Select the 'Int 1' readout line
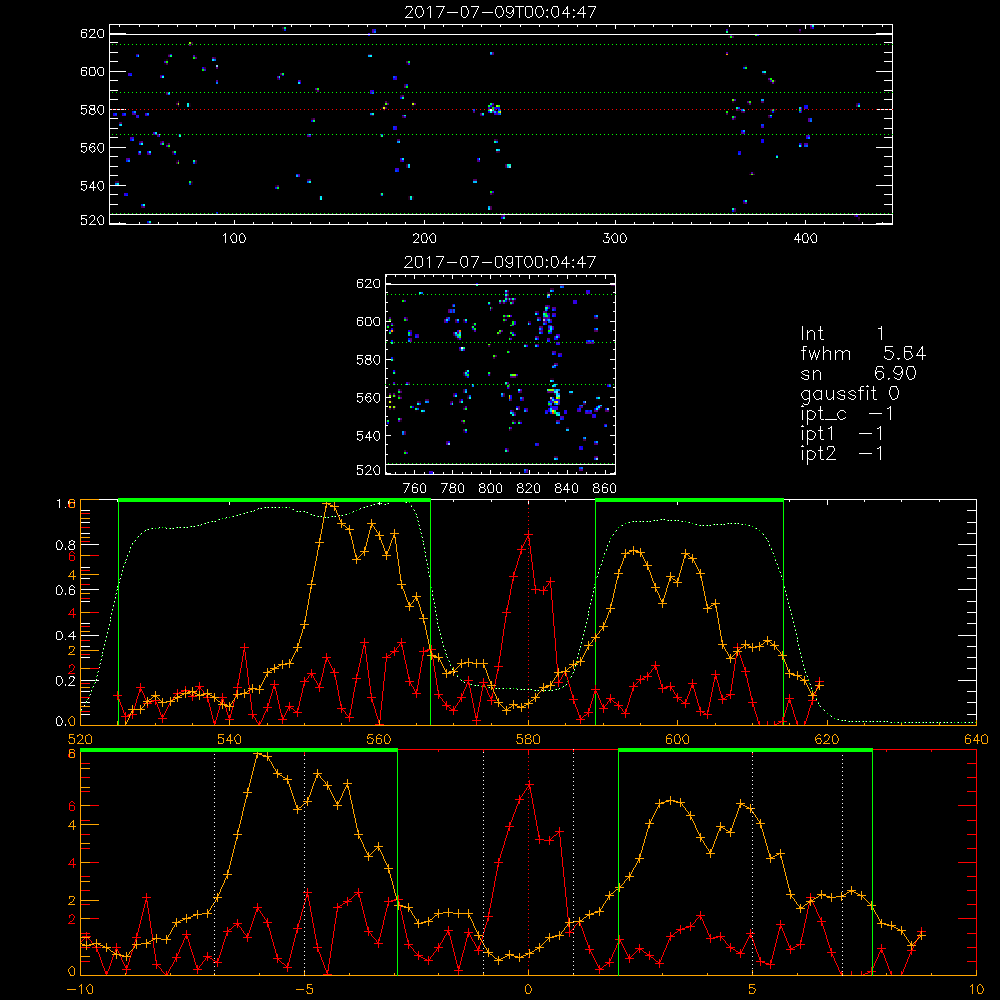Screen dimensions: 1000x1000 click(842, 334)
